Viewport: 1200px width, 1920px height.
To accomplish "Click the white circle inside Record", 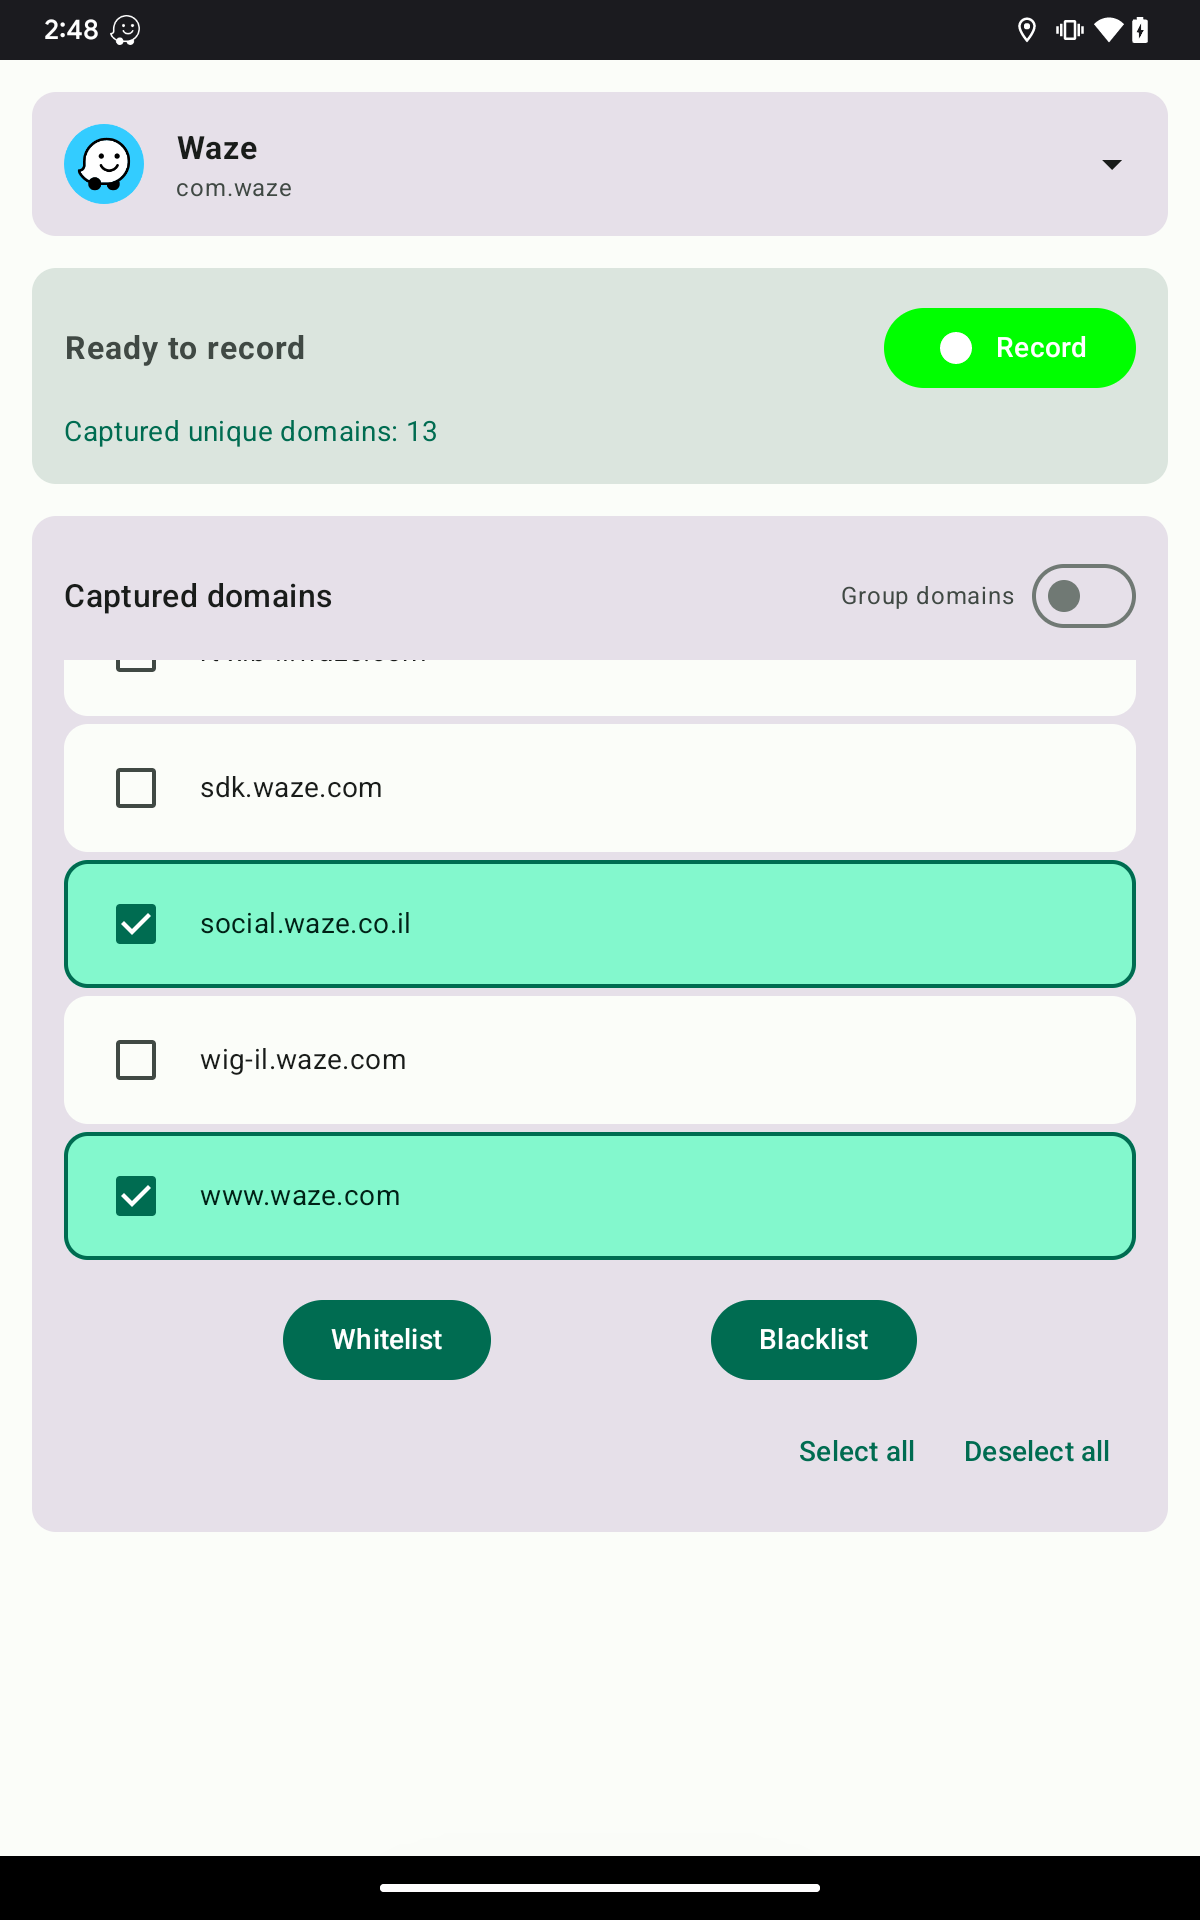I will [x=956, y=348].
